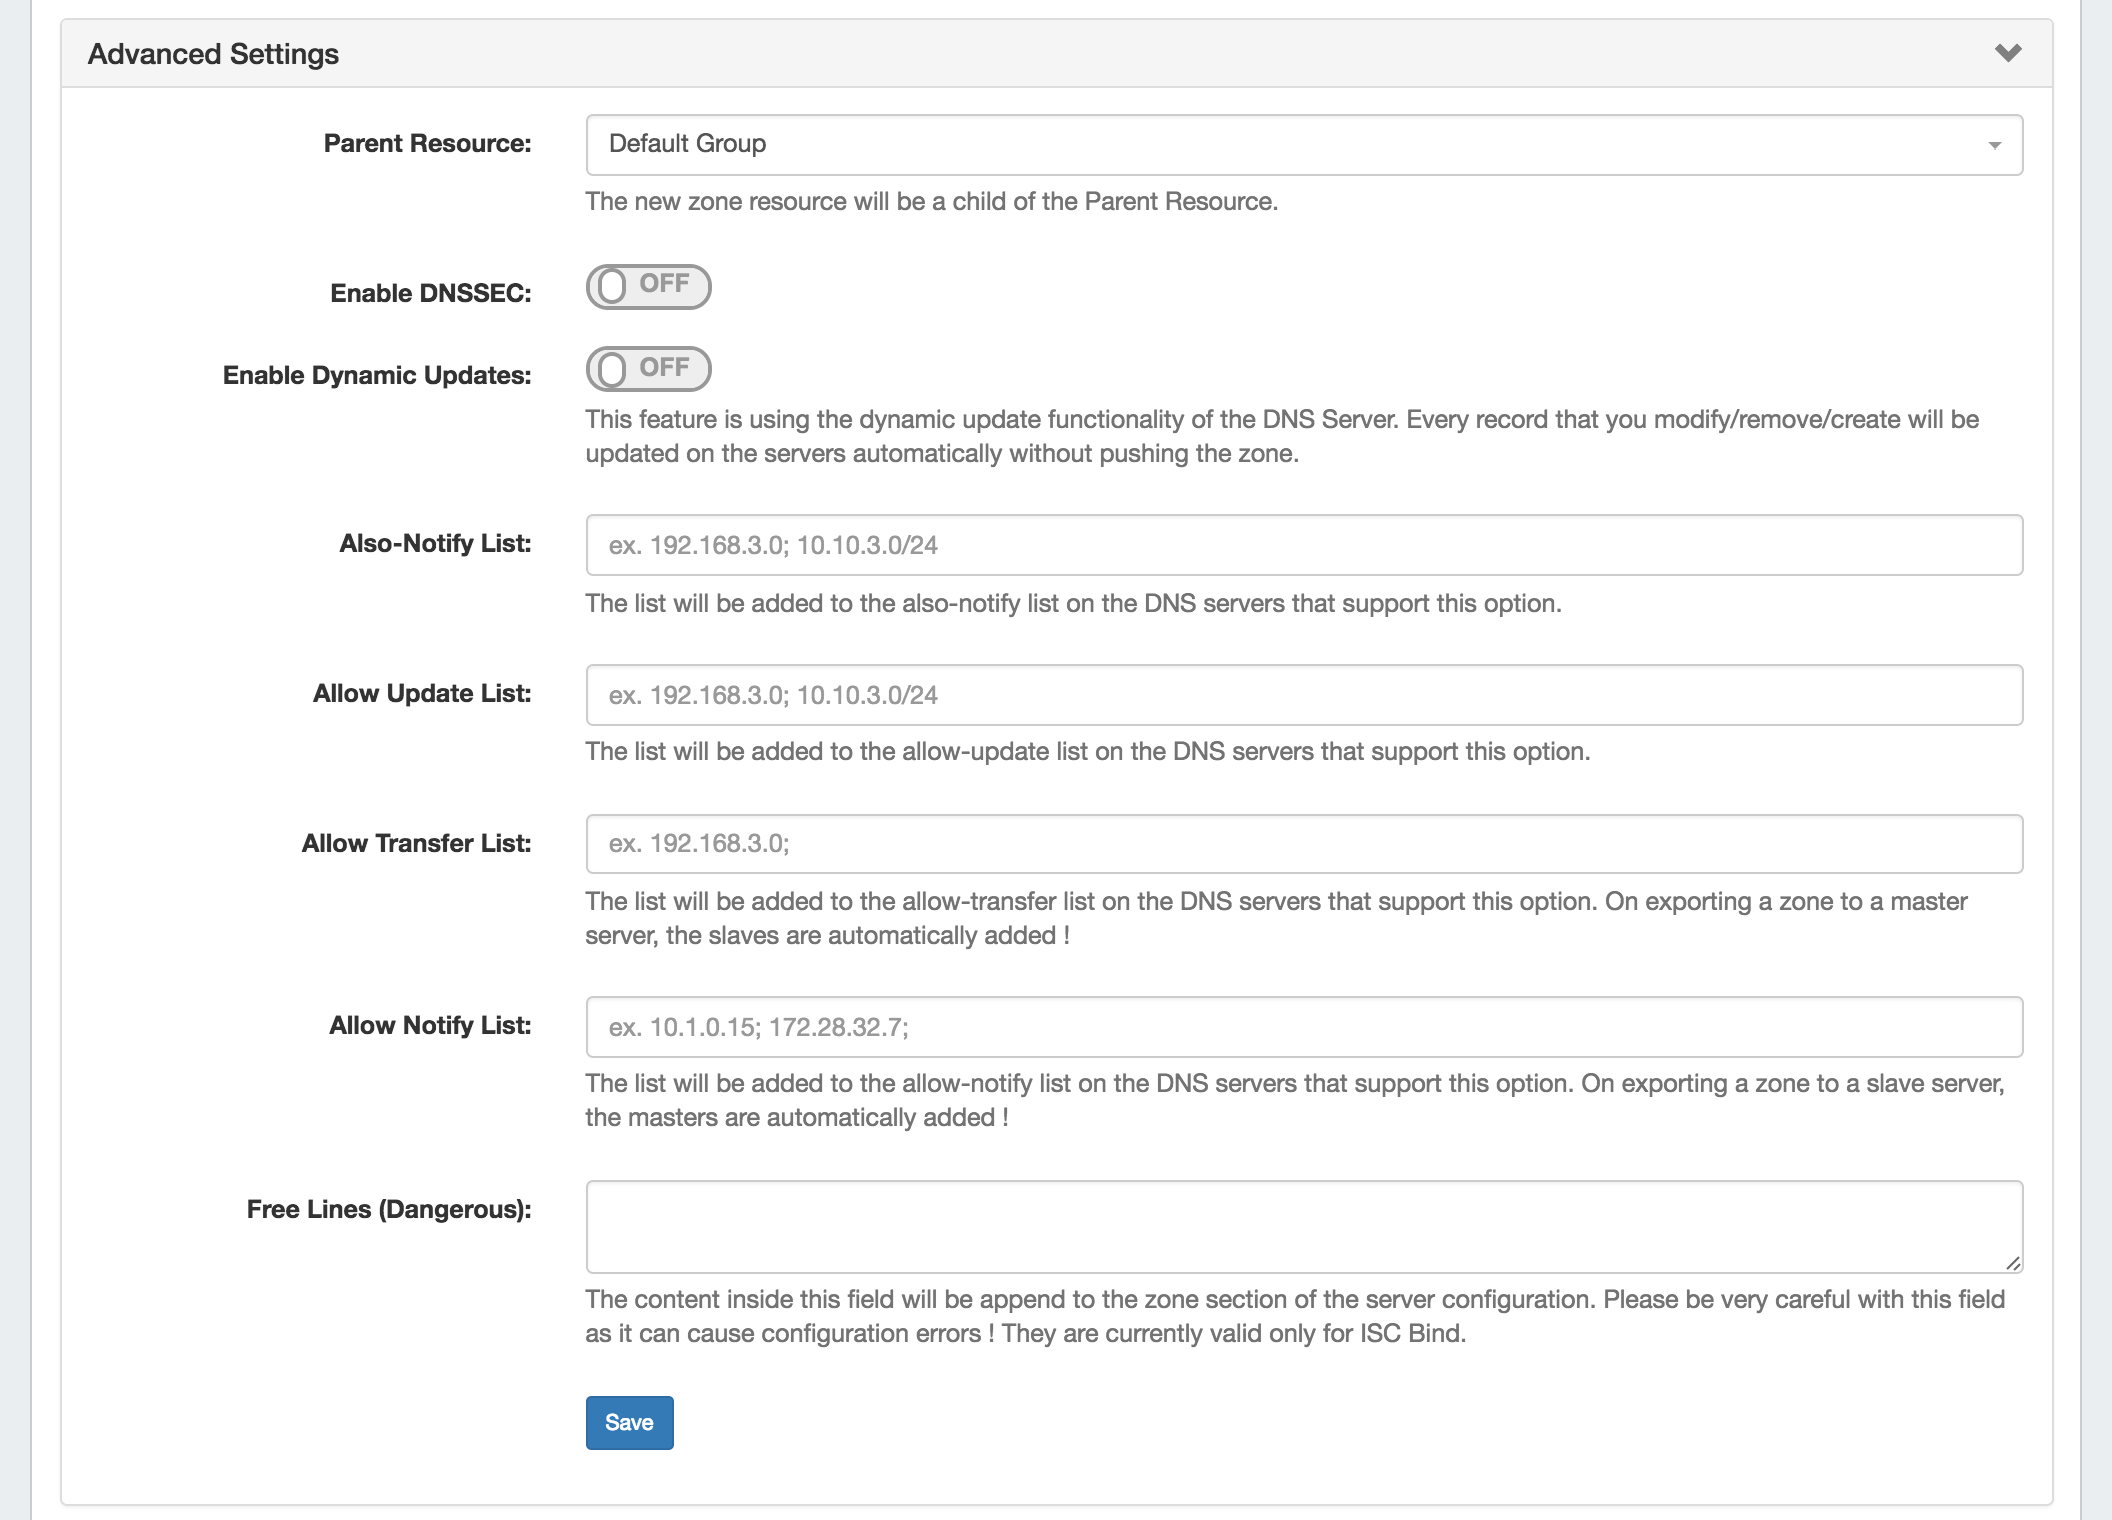This screenshot has height=1520, width=2112.
Task: Click the Free Lines (Dangerous) label
Action: click(388, 1209)
